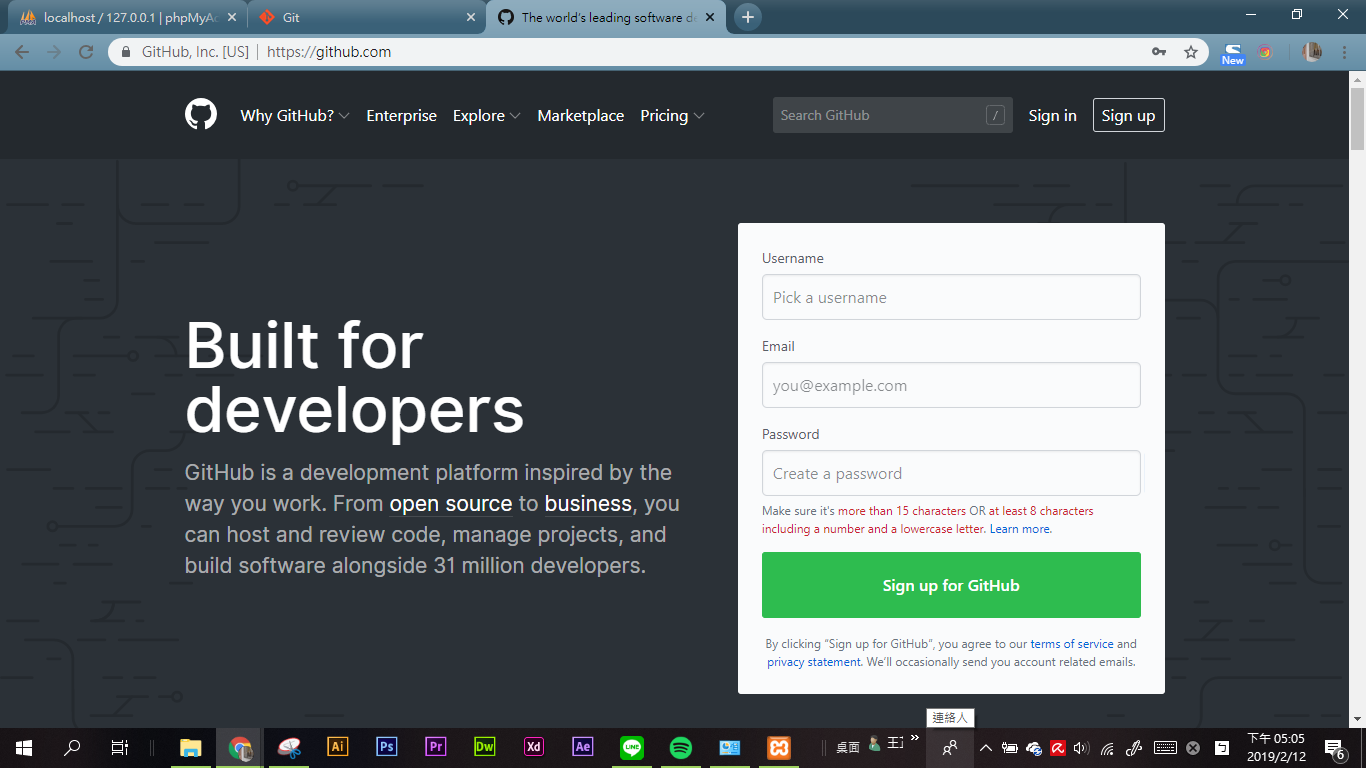This screenshot has height=768, width=1366.
Task: Expand the taskbar toolbar overflow chevron
Action: click(x=914, y=739)
